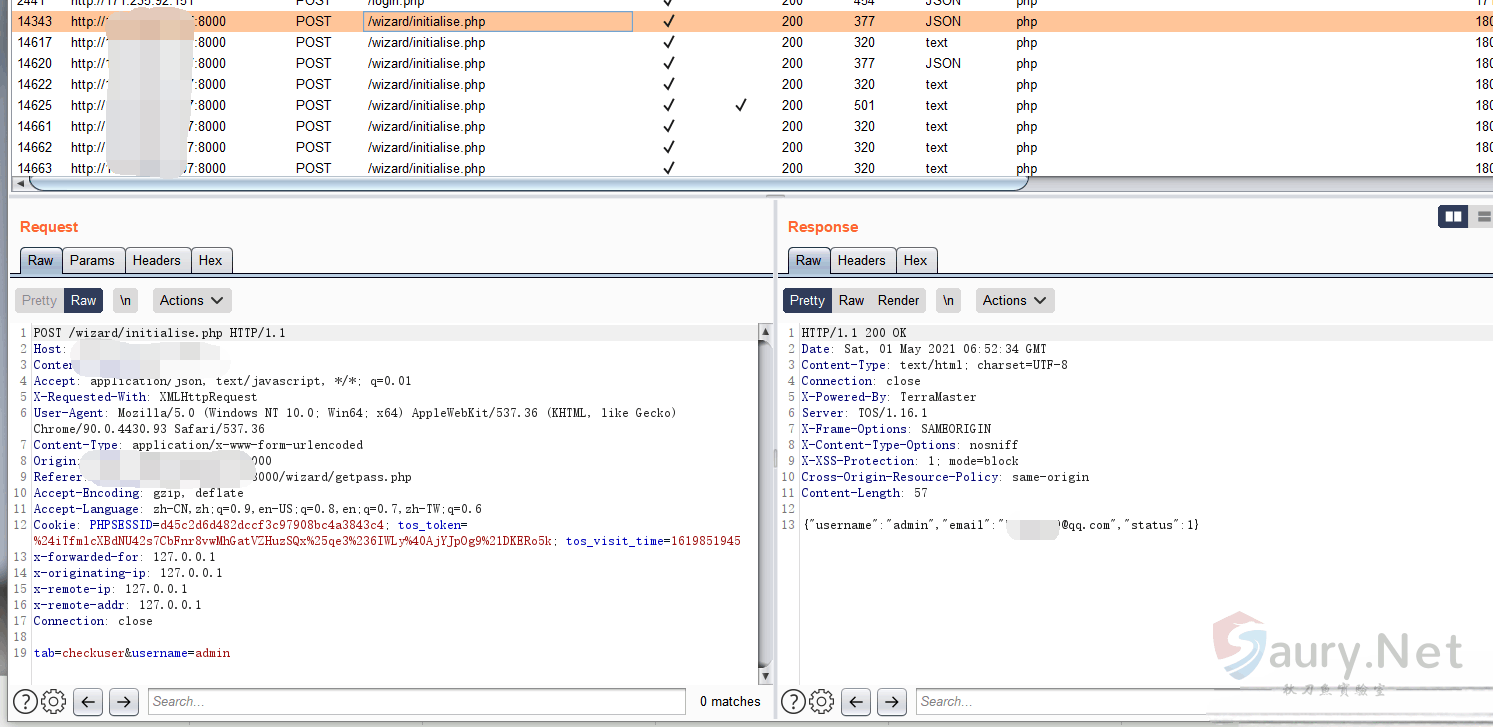Open request panel help icon
The width and height of the screenshot is (1493, 727).
coord(25,701)
